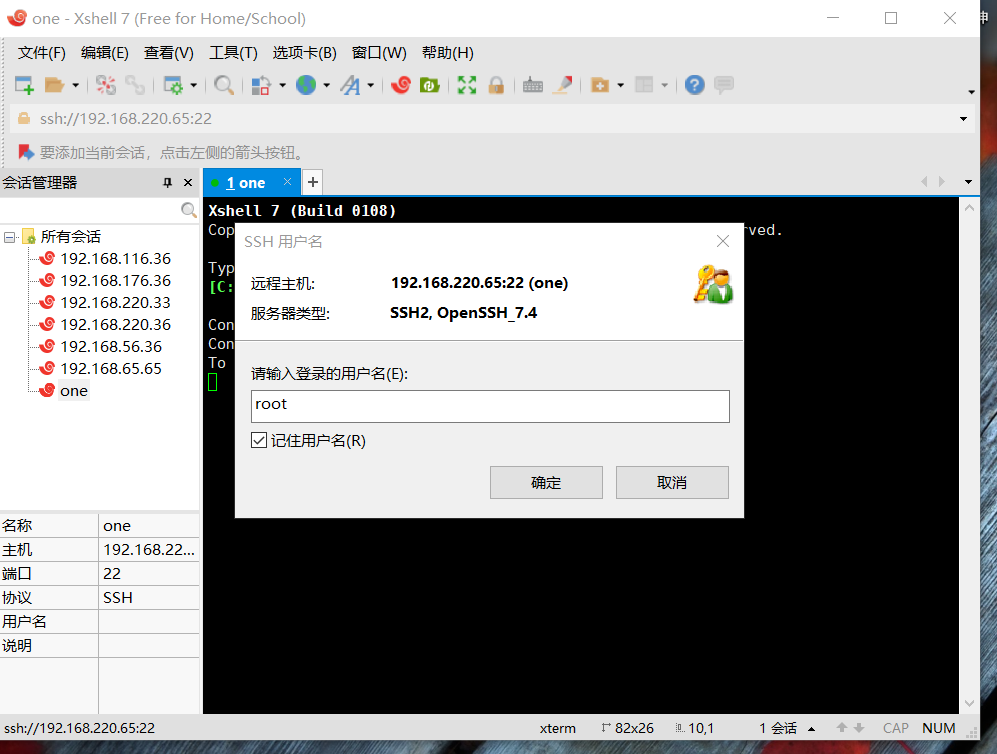The width and height of the screenshot is (997, 754).
Task: Expand the dropdown beside New folder icon
Action: point(620,85)
